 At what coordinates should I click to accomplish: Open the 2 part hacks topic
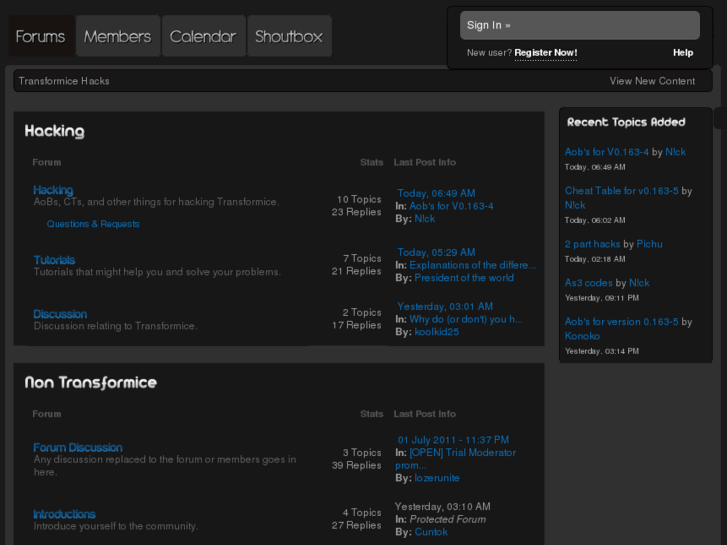[592, 244]
